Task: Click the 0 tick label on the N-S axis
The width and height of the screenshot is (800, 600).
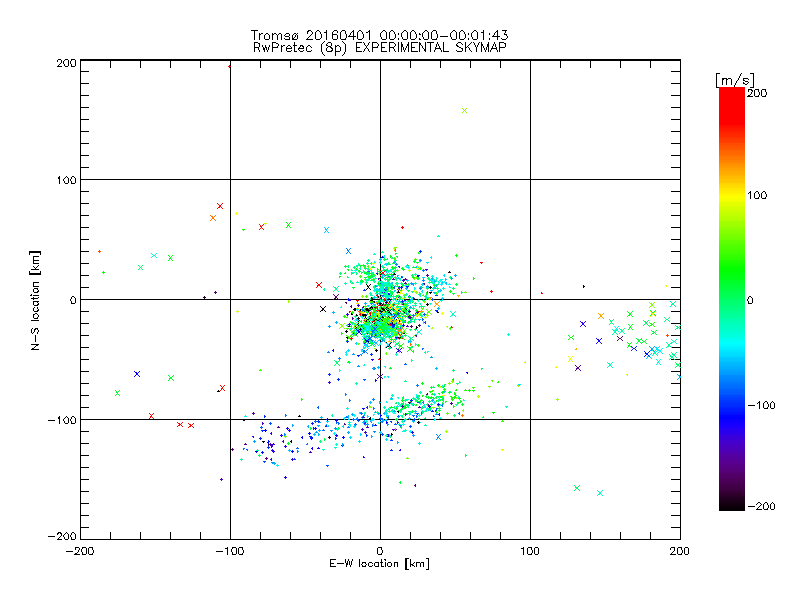Action: point(73,300)
